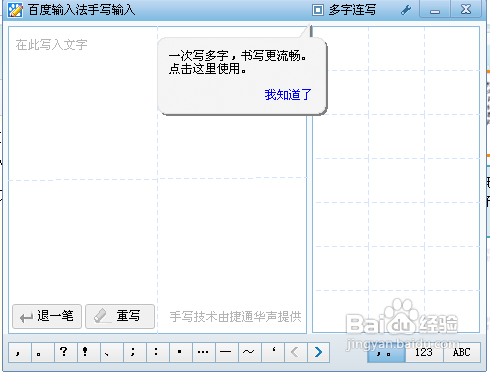490x372 pixels.
Task: Insert the question mark key
Action: (x=66, y=352)
